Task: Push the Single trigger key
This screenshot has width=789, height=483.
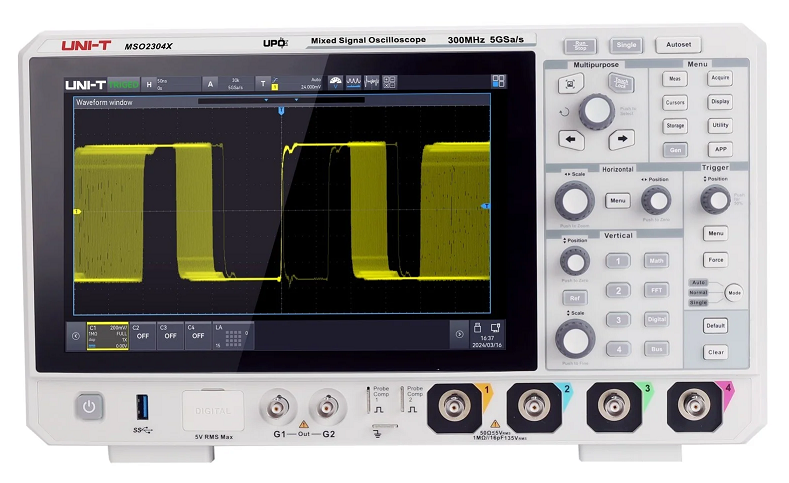Action: coord(626,45)
